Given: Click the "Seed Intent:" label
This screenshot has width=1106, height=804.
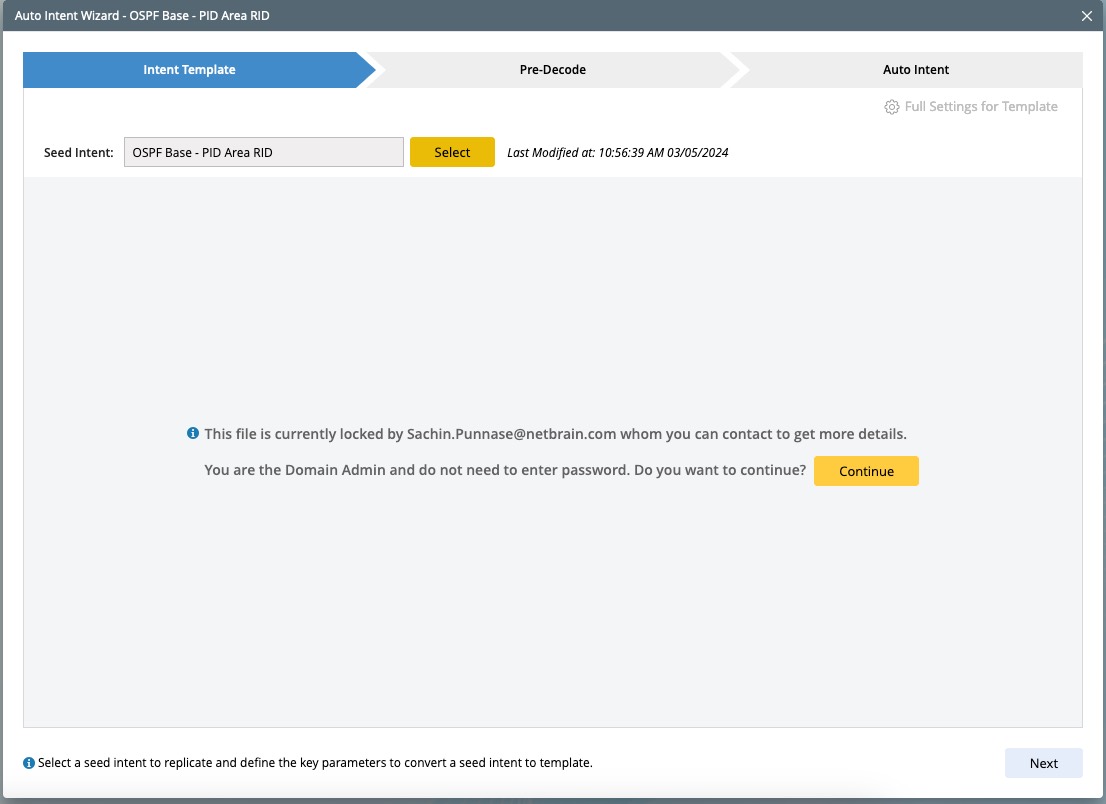Looking at the screenshot, I should [79, 153].
